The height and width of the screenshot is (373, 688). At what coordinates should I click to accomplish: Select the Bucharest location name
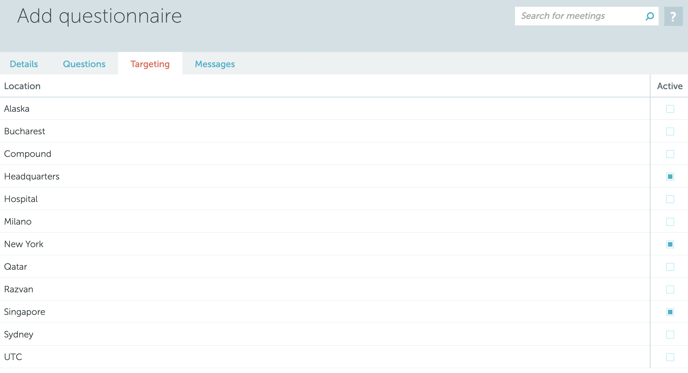click(25, 131)
